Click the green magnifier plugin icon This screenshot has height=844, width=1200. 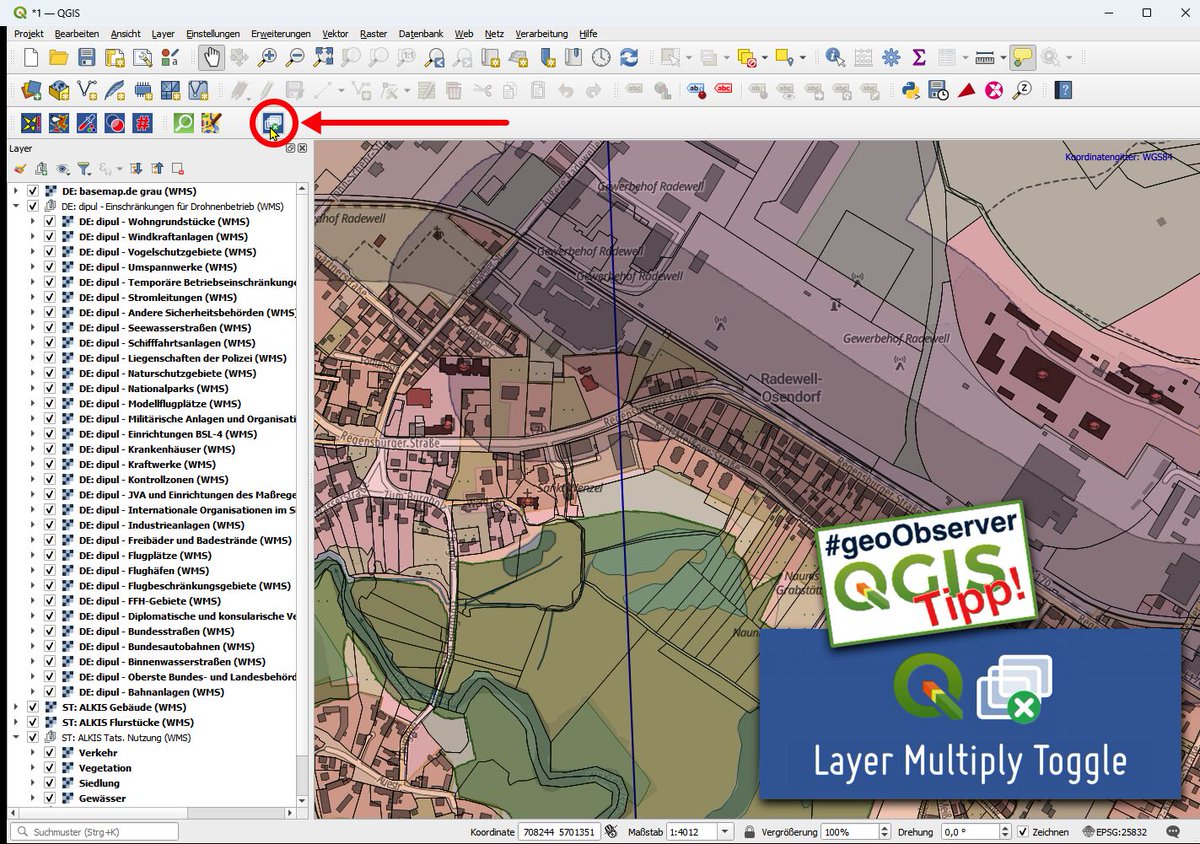coord(184,123)
